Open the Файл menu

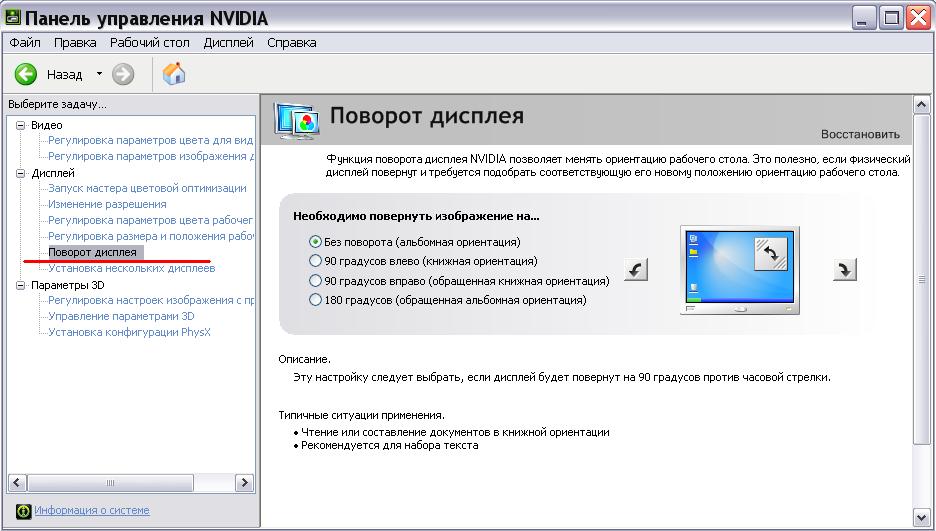click(x=25, y=43)
